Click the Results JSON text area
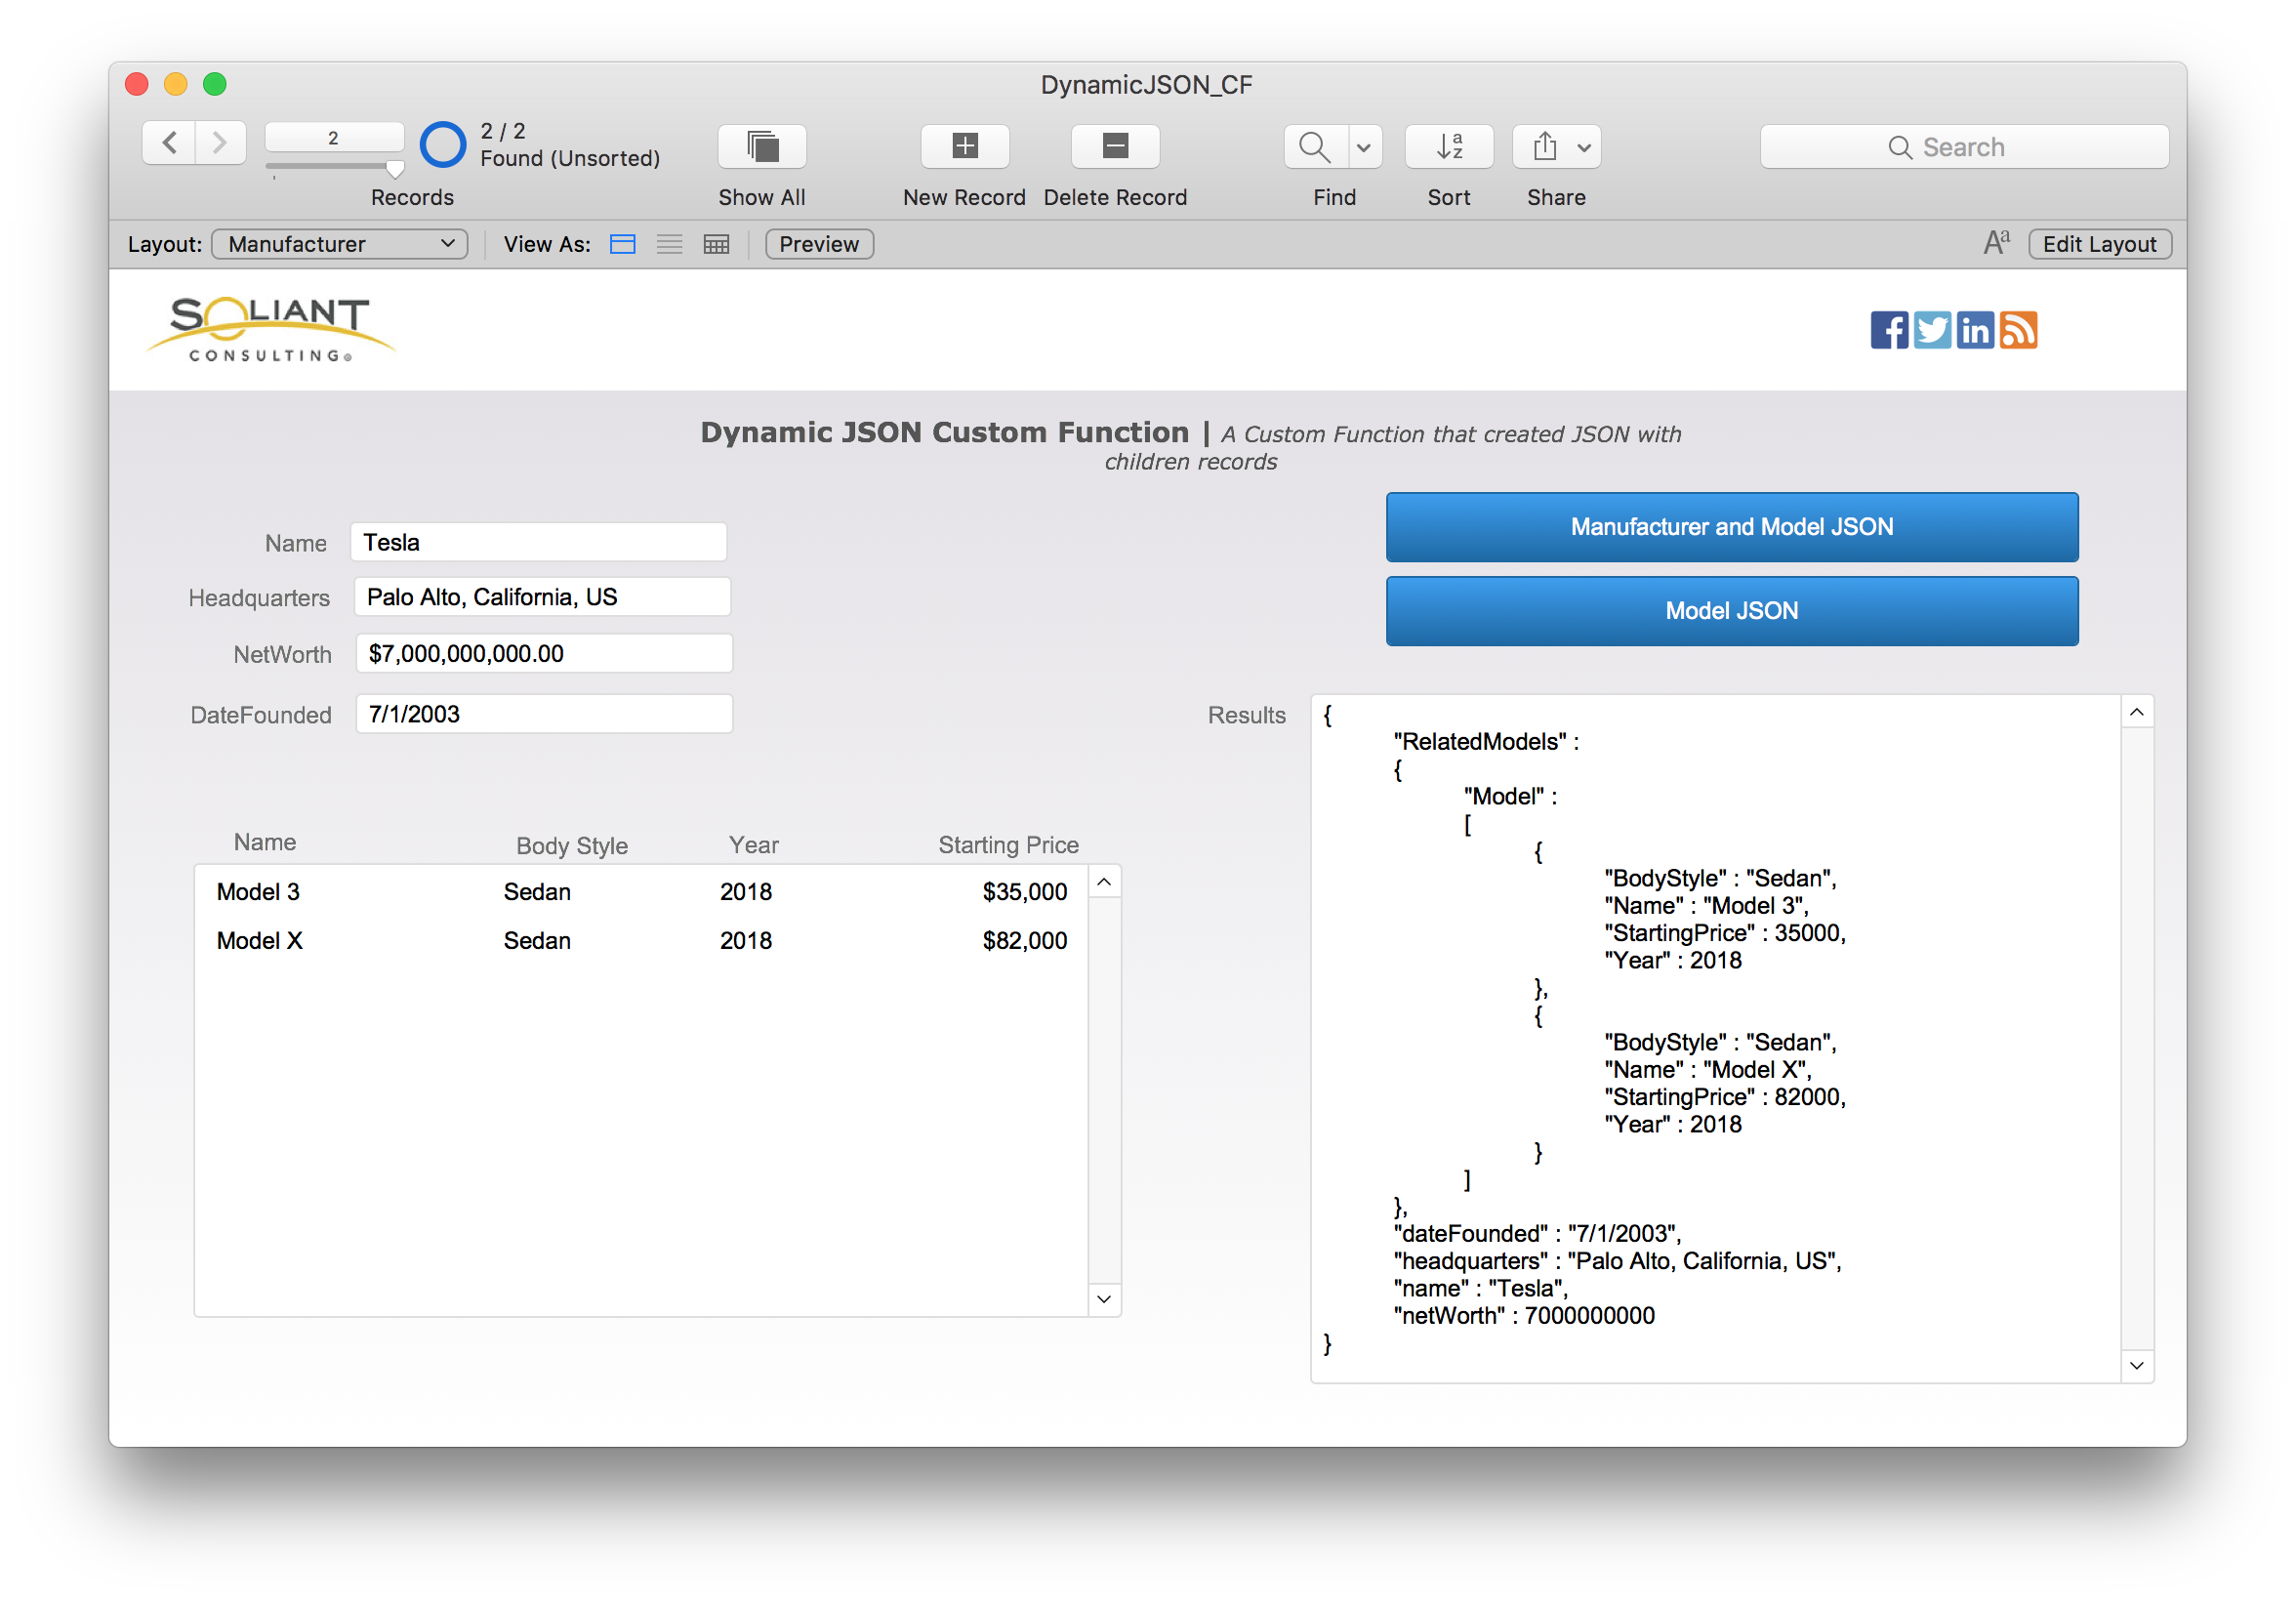The image size is (2296, 1603). 1716,1039
